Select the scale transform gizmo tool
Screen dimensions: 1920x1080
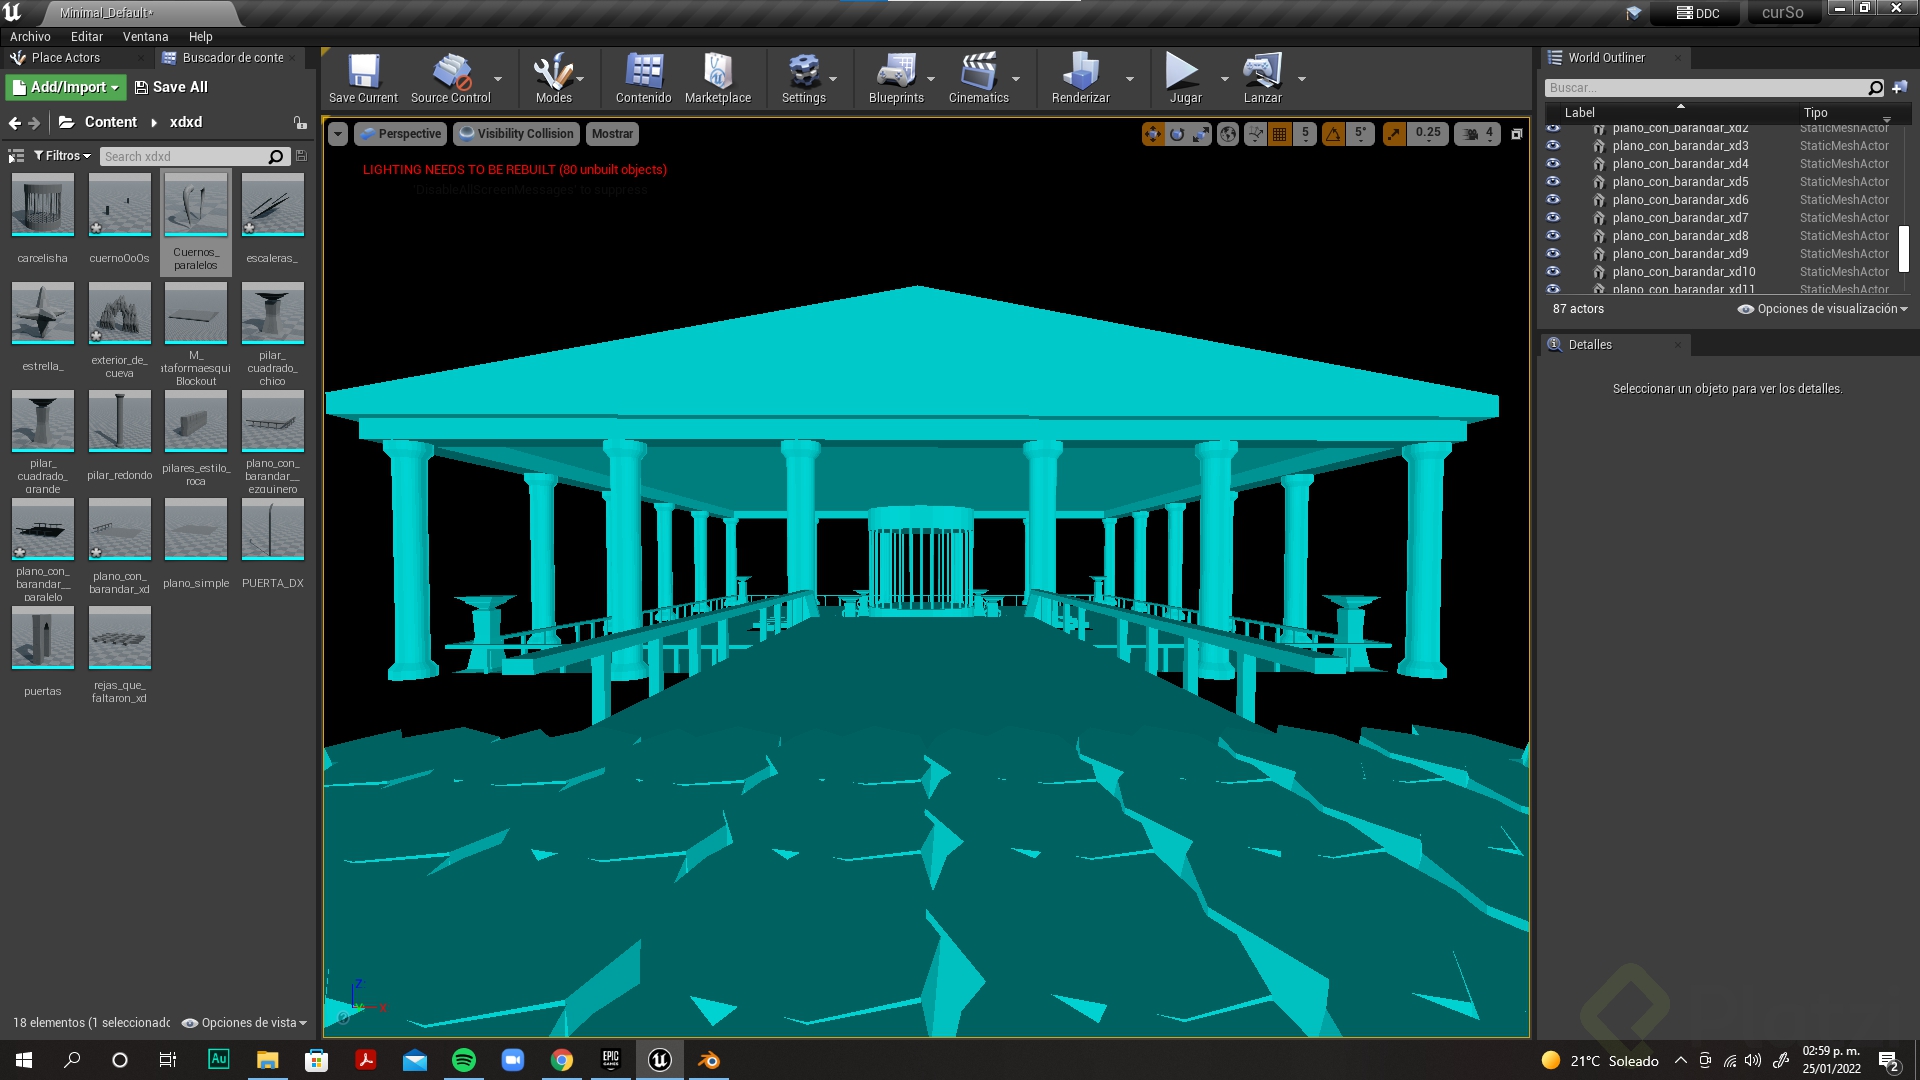pyautogui.click(x=1201, y=134)
